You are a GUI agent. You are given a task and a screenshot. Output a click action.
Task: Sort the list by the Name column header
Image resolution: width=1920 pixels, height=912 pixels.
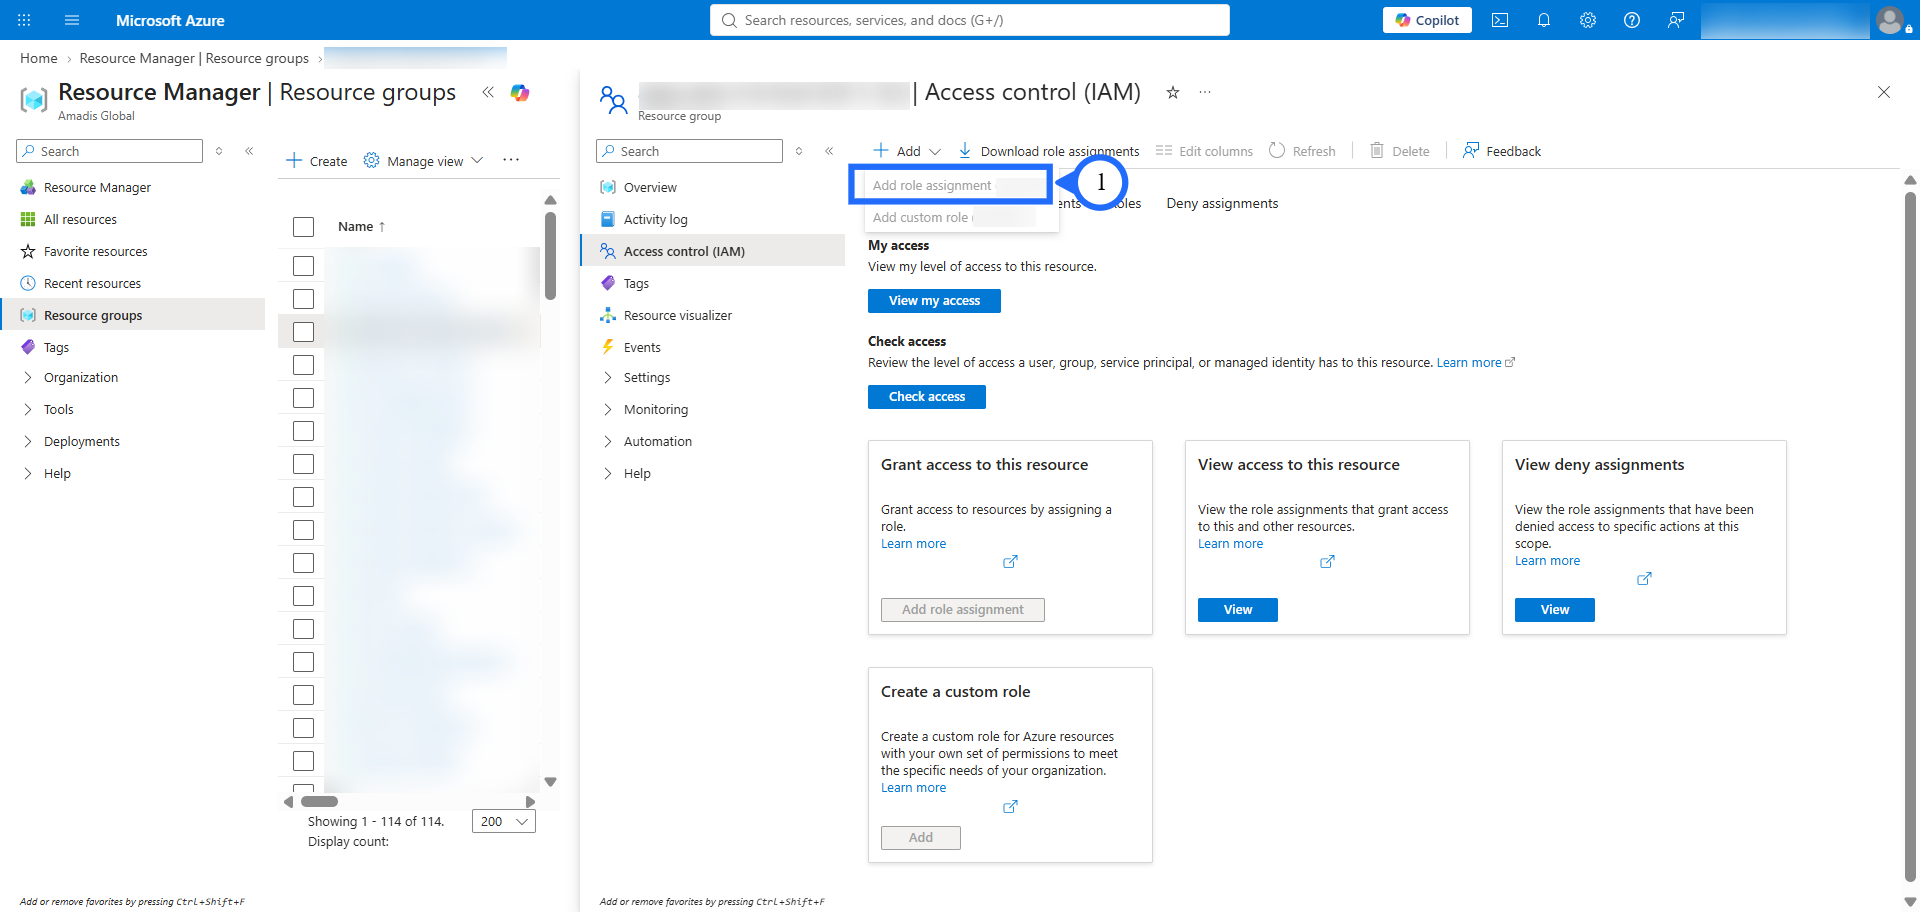[x=362, y=227]
